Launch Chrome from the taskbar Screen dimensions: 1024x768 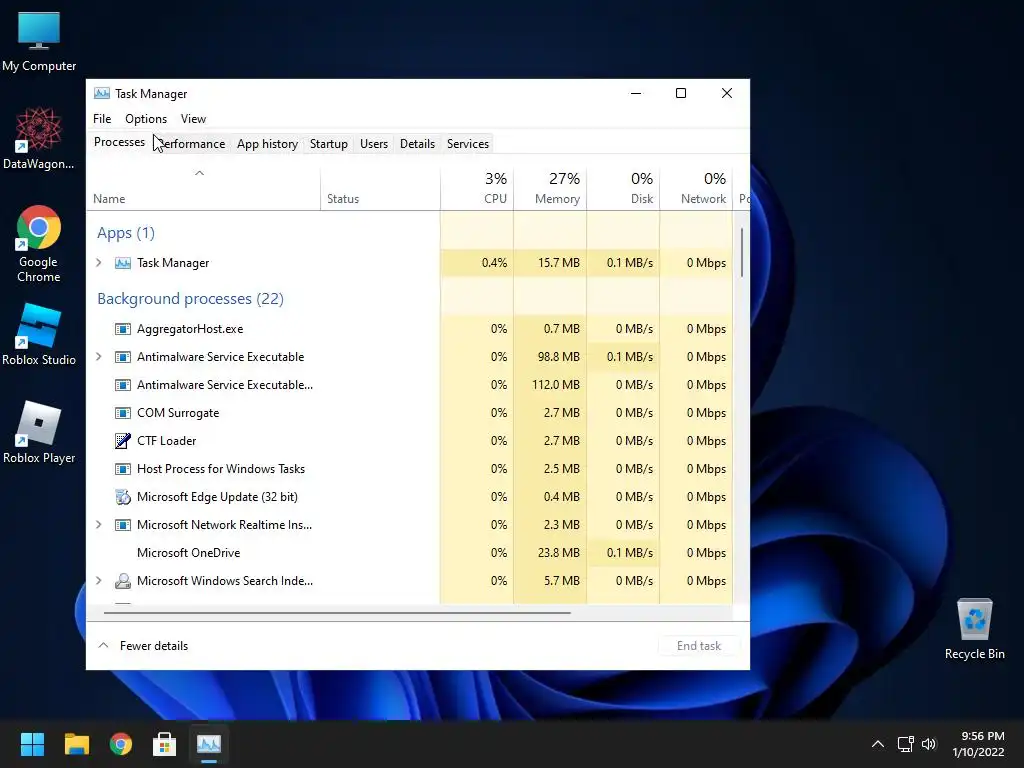coord(121,744)
